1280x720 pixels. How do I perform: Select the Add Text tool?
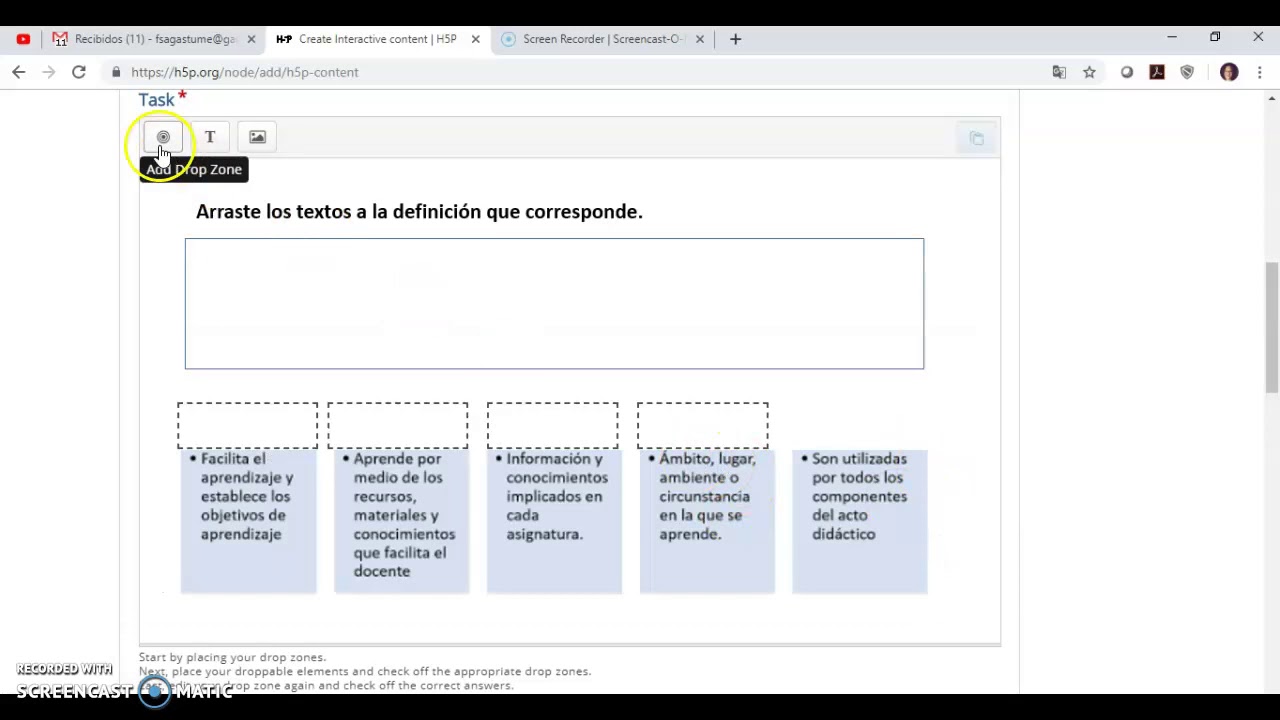pos(210,137)
